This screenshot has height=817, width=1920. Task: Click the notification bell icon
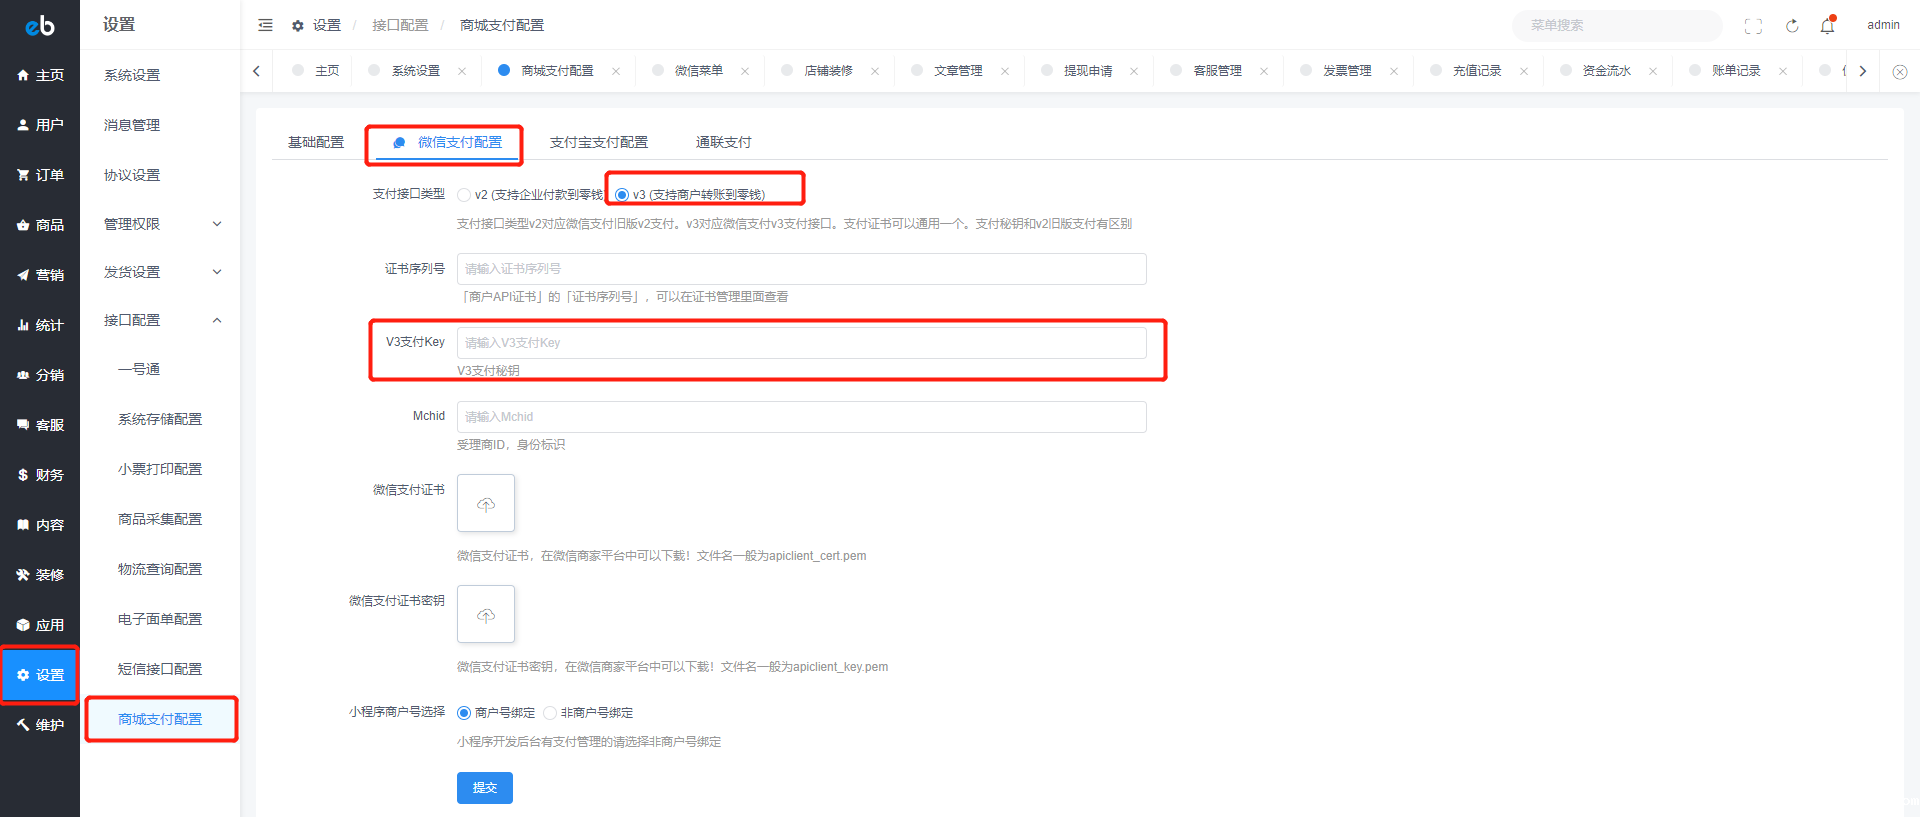1827,26
